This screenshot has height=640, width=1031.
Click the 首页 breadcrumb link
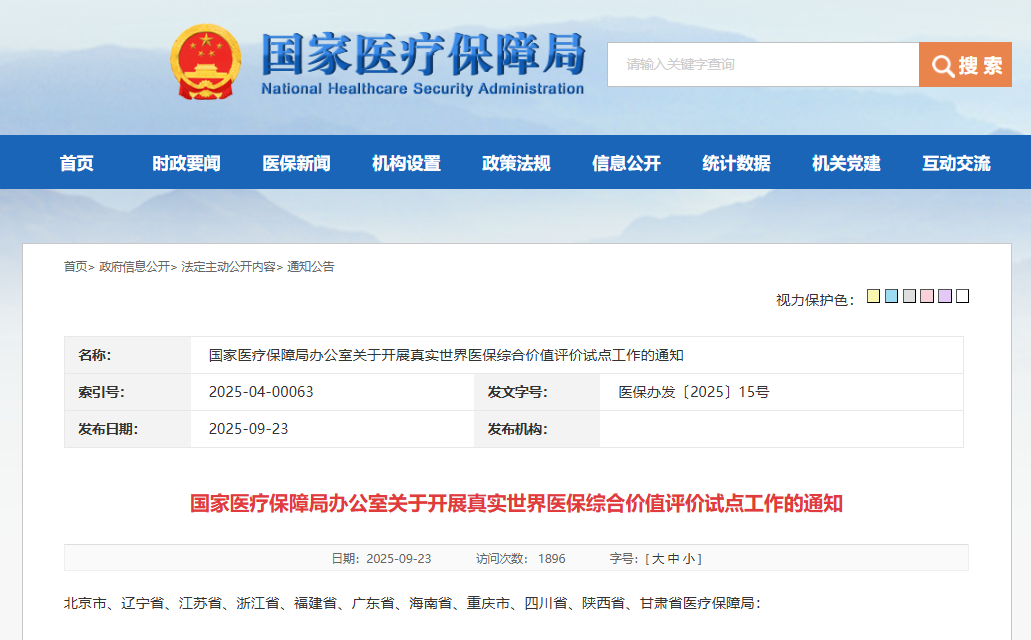[75, 267]
